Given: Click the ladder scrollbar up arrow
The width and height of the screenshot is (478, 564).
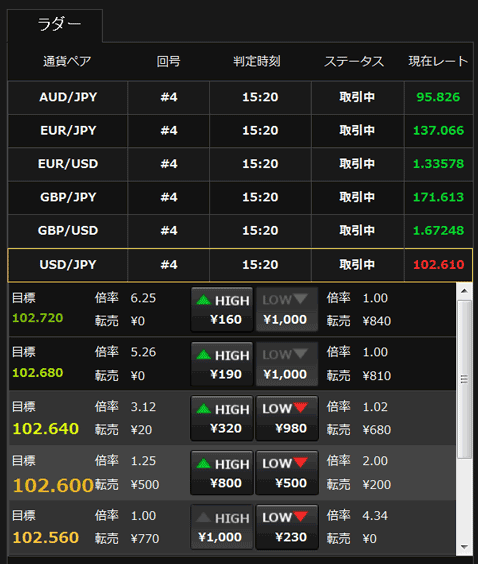Looking at the screenshot, I should tap(464, 291).
